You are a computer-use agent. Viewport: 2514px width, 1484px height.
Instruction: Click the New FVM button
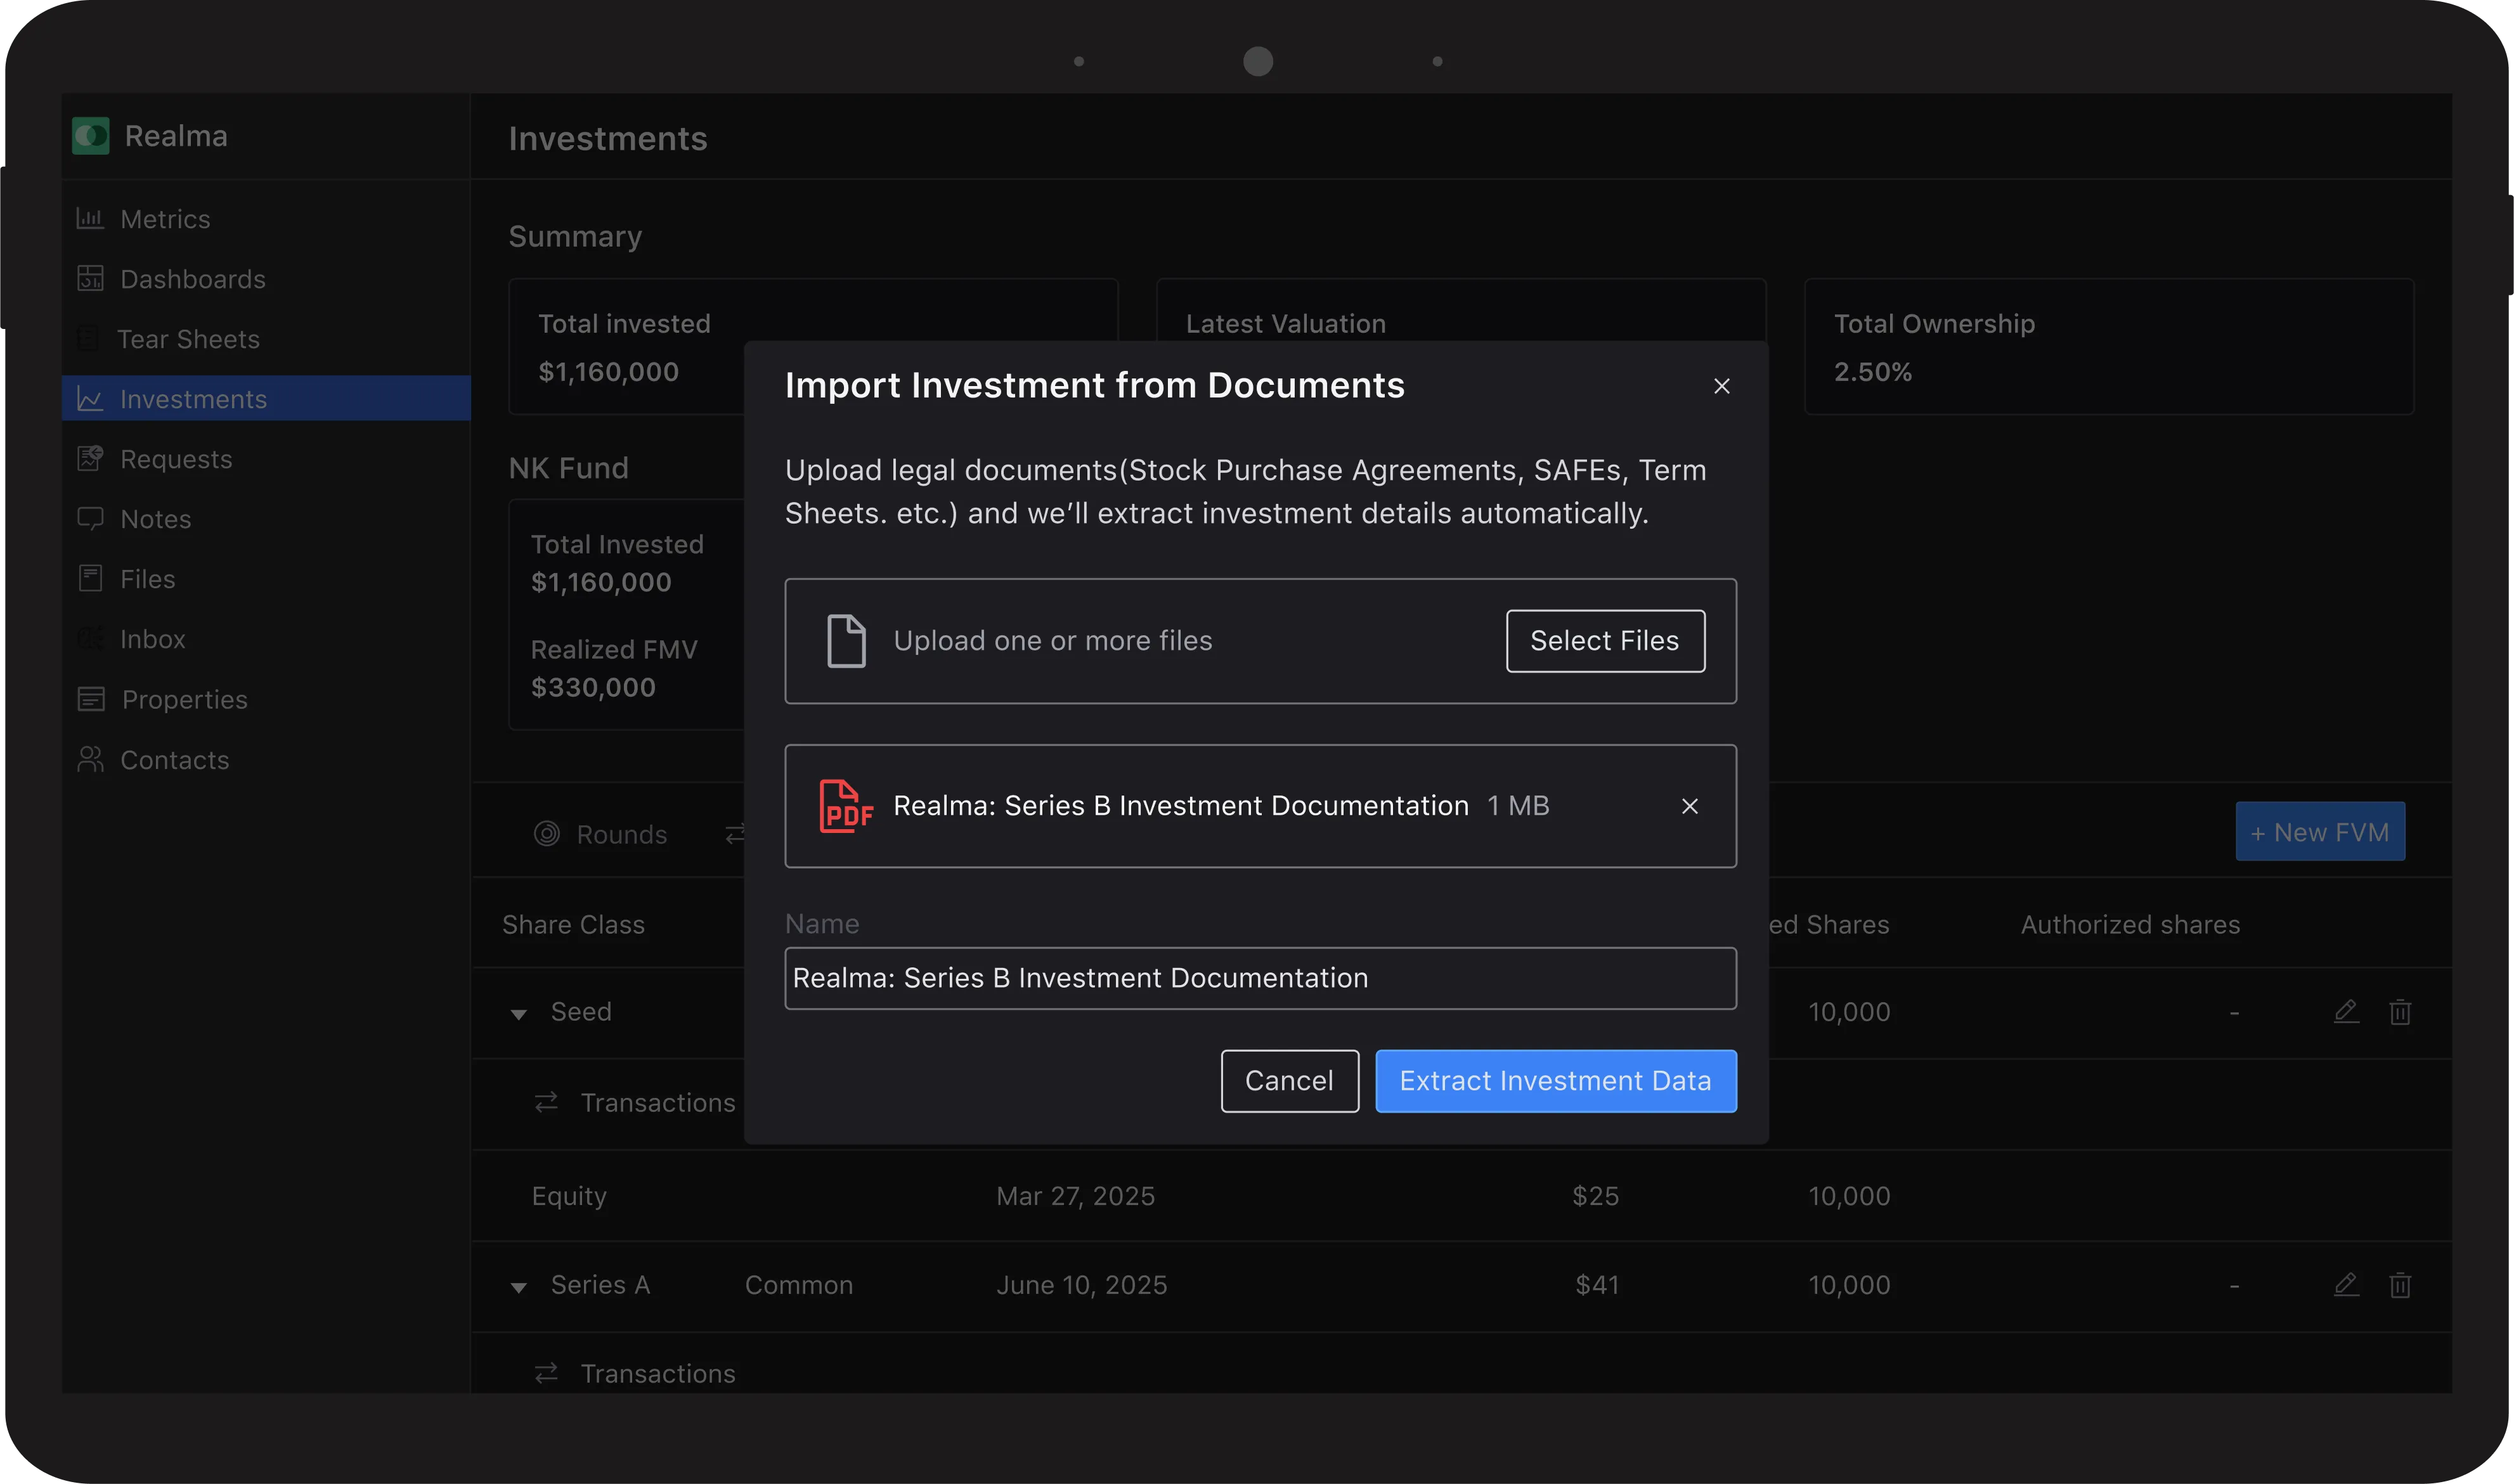[x=2319, y=832]
